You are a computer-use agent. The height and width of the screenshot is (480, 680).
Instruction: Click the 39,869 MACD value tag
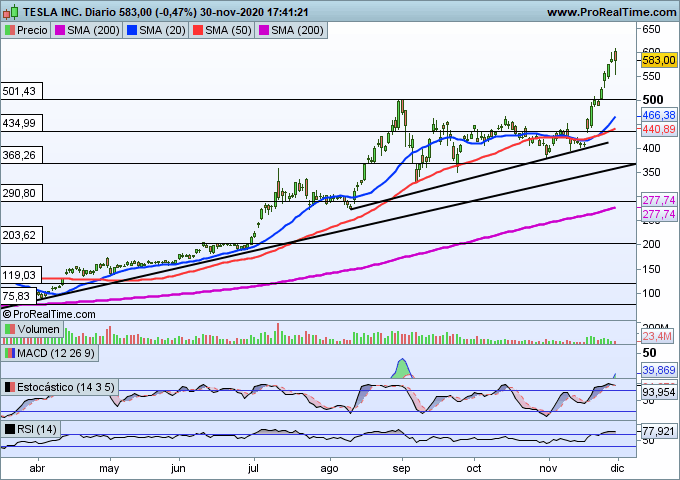click(659, 370)
